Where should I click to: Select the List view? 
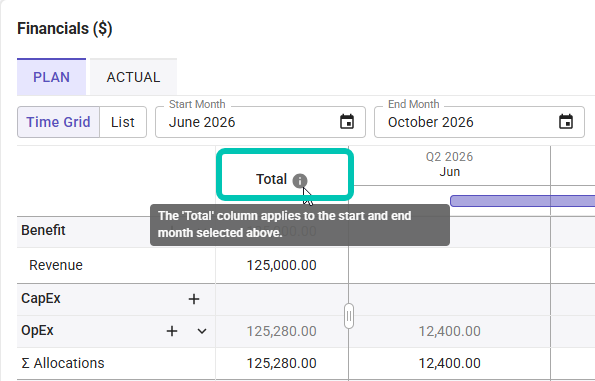click(x=123, y=122)
